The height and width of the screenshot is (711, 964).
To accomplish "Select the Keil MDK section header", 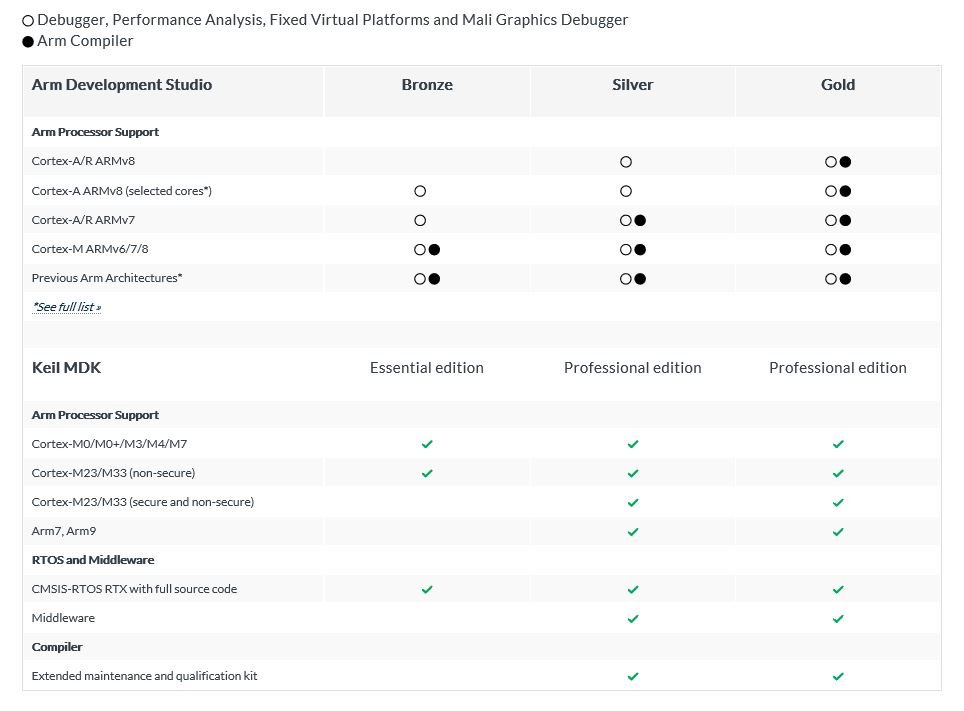I will point(66,367).
